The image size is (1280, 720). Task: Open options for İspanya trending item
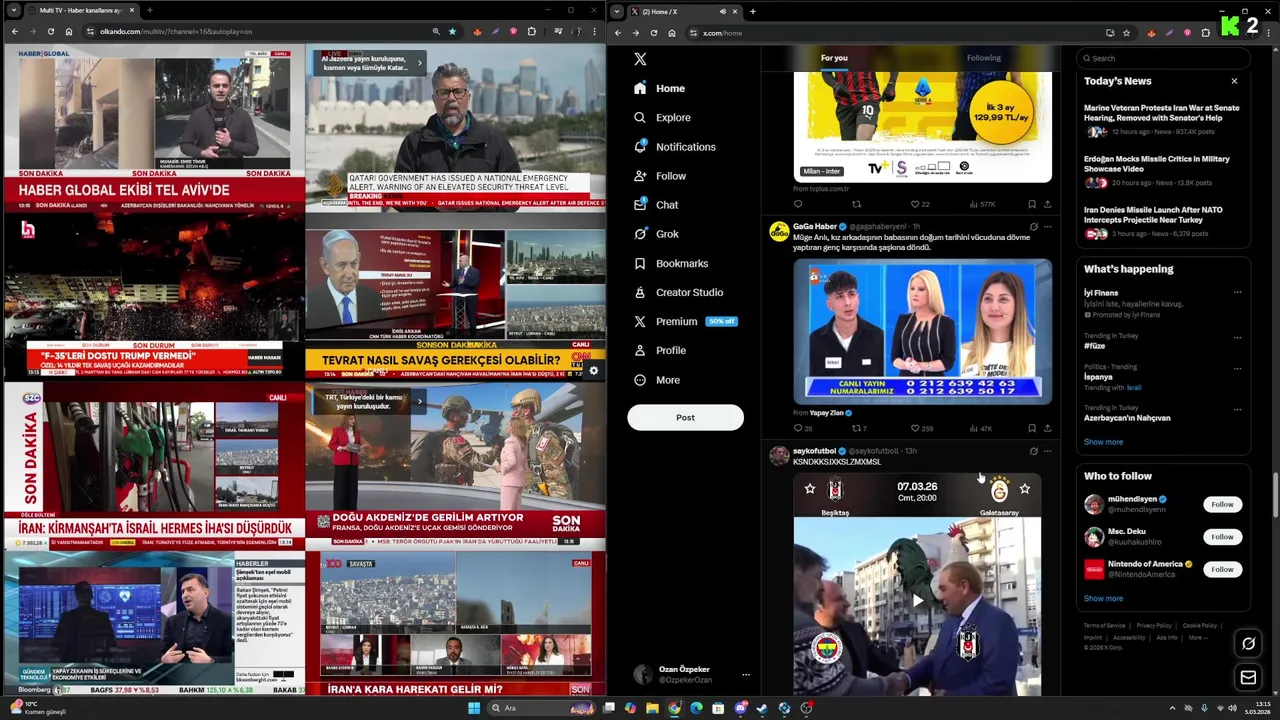(x=1237, y=367)
